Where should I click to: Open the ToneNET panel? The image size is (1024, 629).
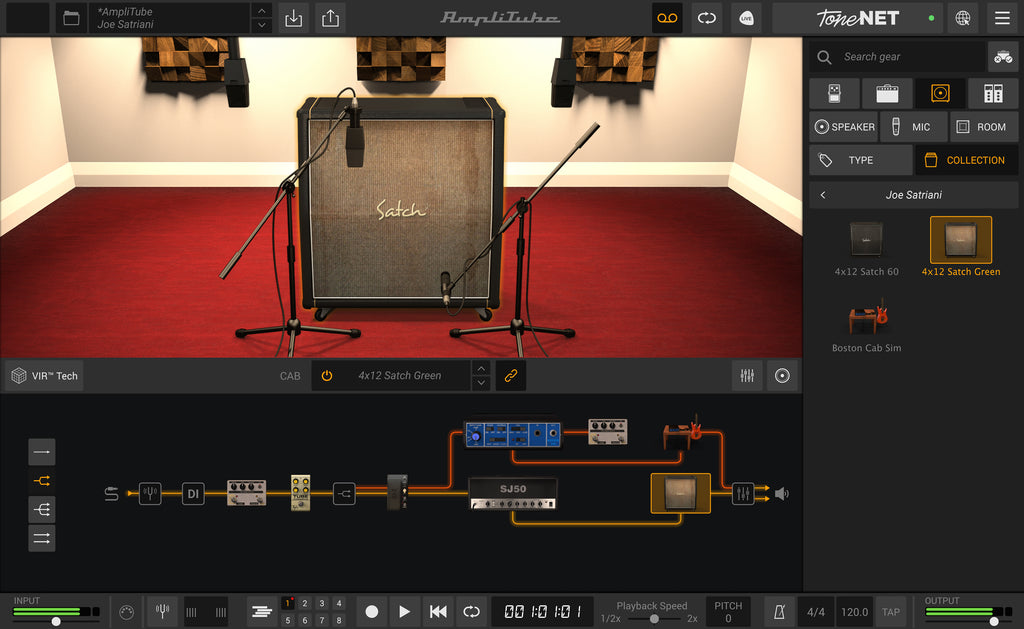coord(857,18)
